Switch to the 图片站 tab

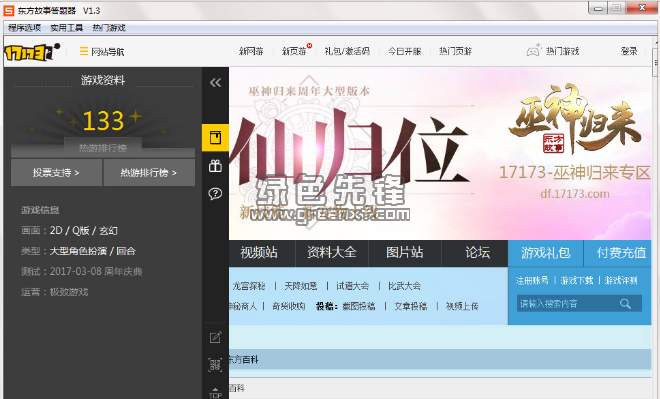(x=405, y=253)
